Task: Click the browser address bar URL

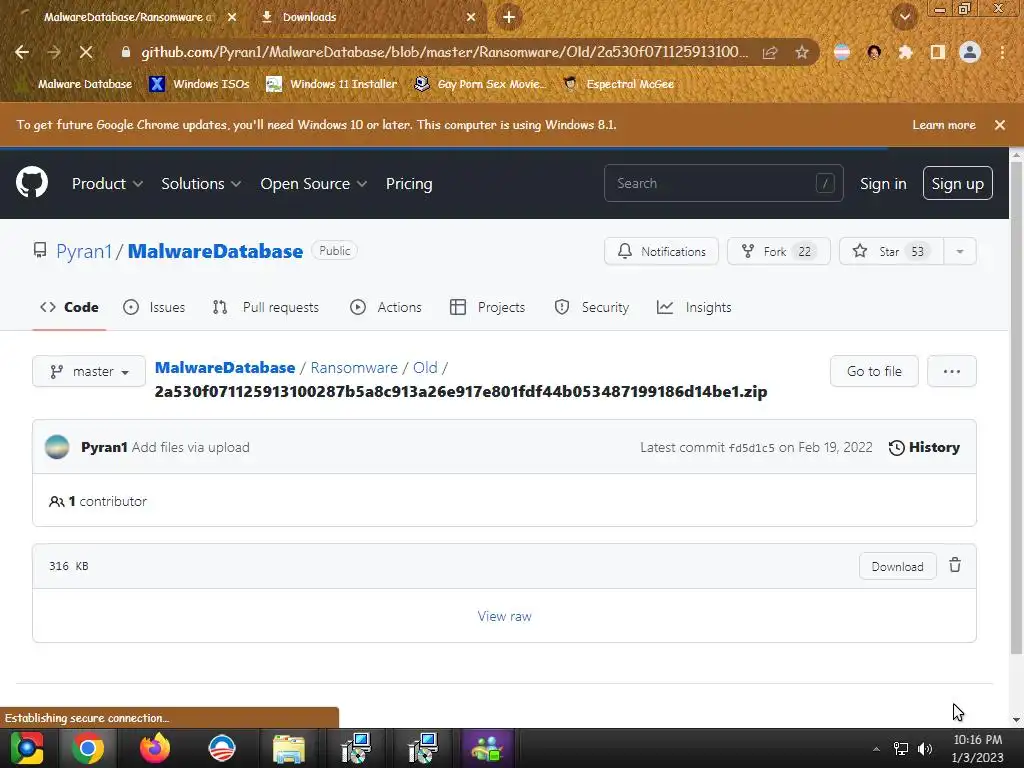Action: (x=444, y=52)
